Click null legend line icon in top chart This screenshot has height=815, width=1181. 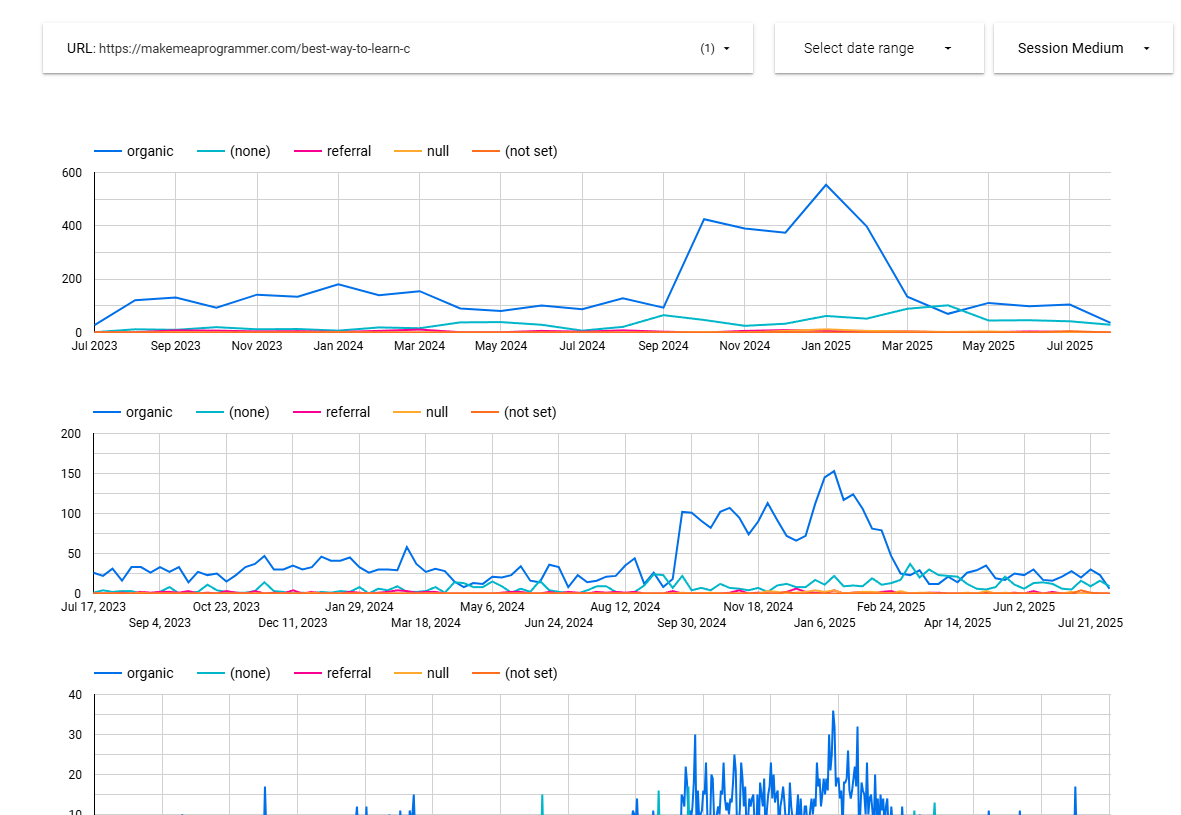click(408, 151)
